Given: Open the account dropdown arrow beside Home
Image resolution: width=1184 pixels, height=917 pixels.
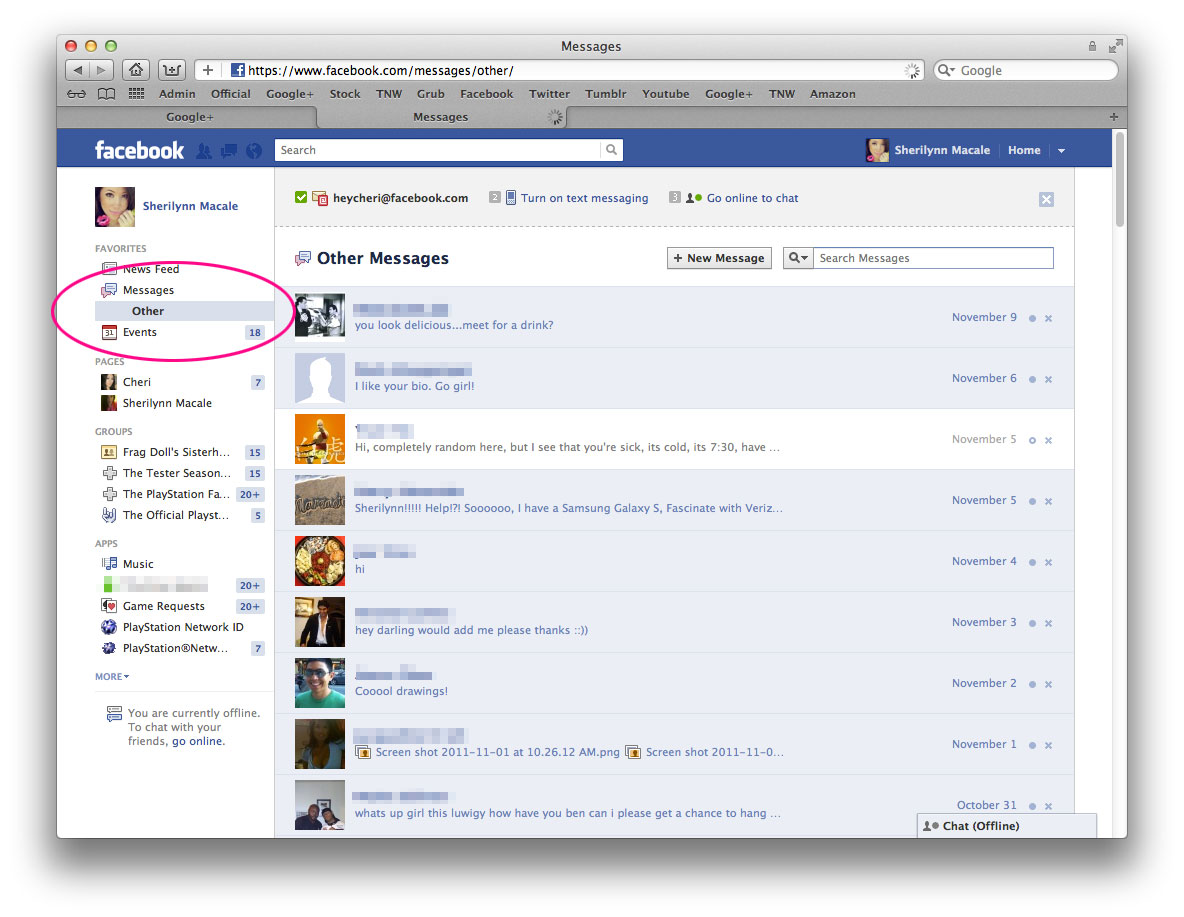Looking at the screenshot, I should pos(1061,151).
